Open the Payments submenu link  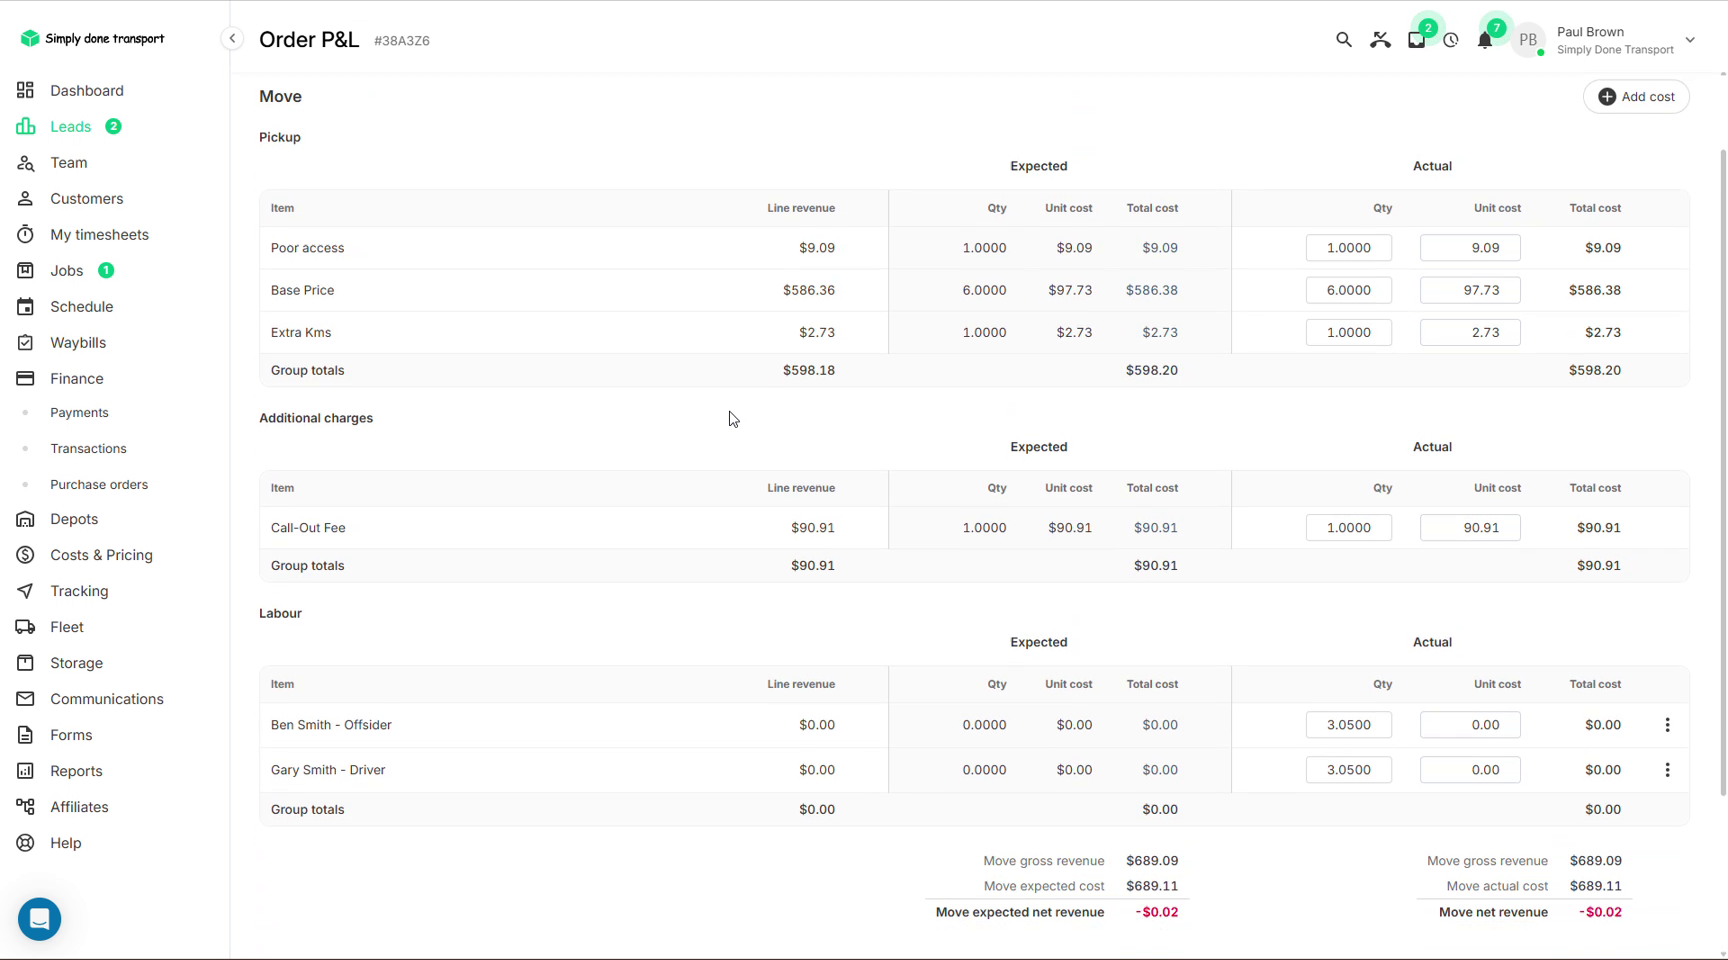tap(79, 412)
